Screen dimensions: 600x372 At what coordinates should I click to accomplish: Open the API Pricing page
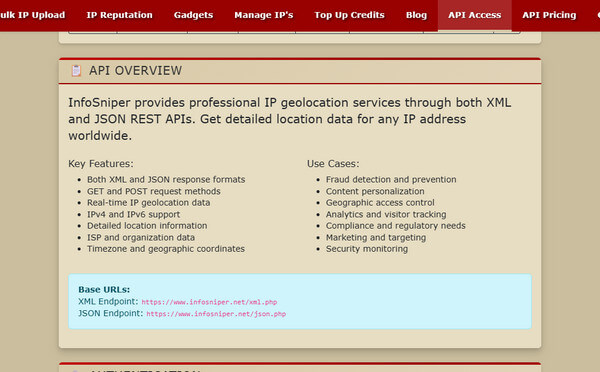tap(549, 15)
